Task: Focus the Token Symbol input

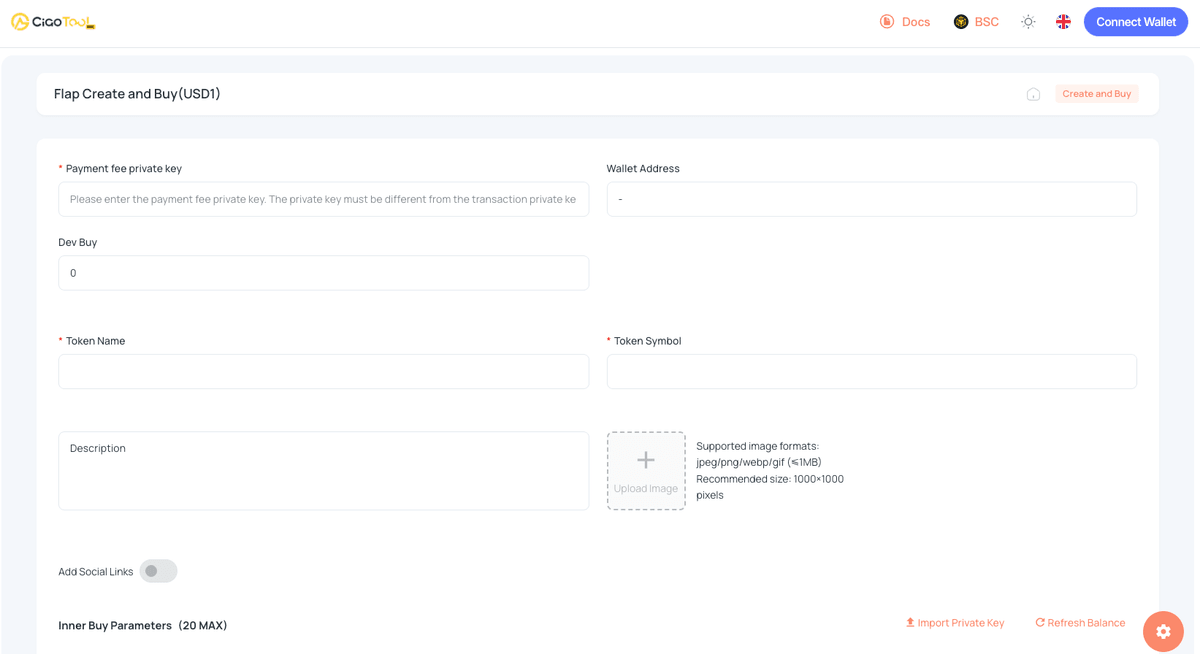Action: click(x=871, y=371)
